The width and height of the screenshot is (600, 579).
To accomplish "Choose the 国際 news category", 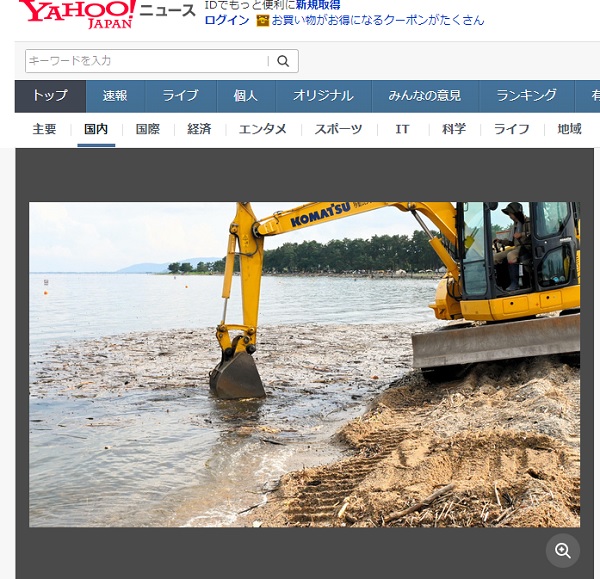I will pyautogui.click(x=147, y=129).
